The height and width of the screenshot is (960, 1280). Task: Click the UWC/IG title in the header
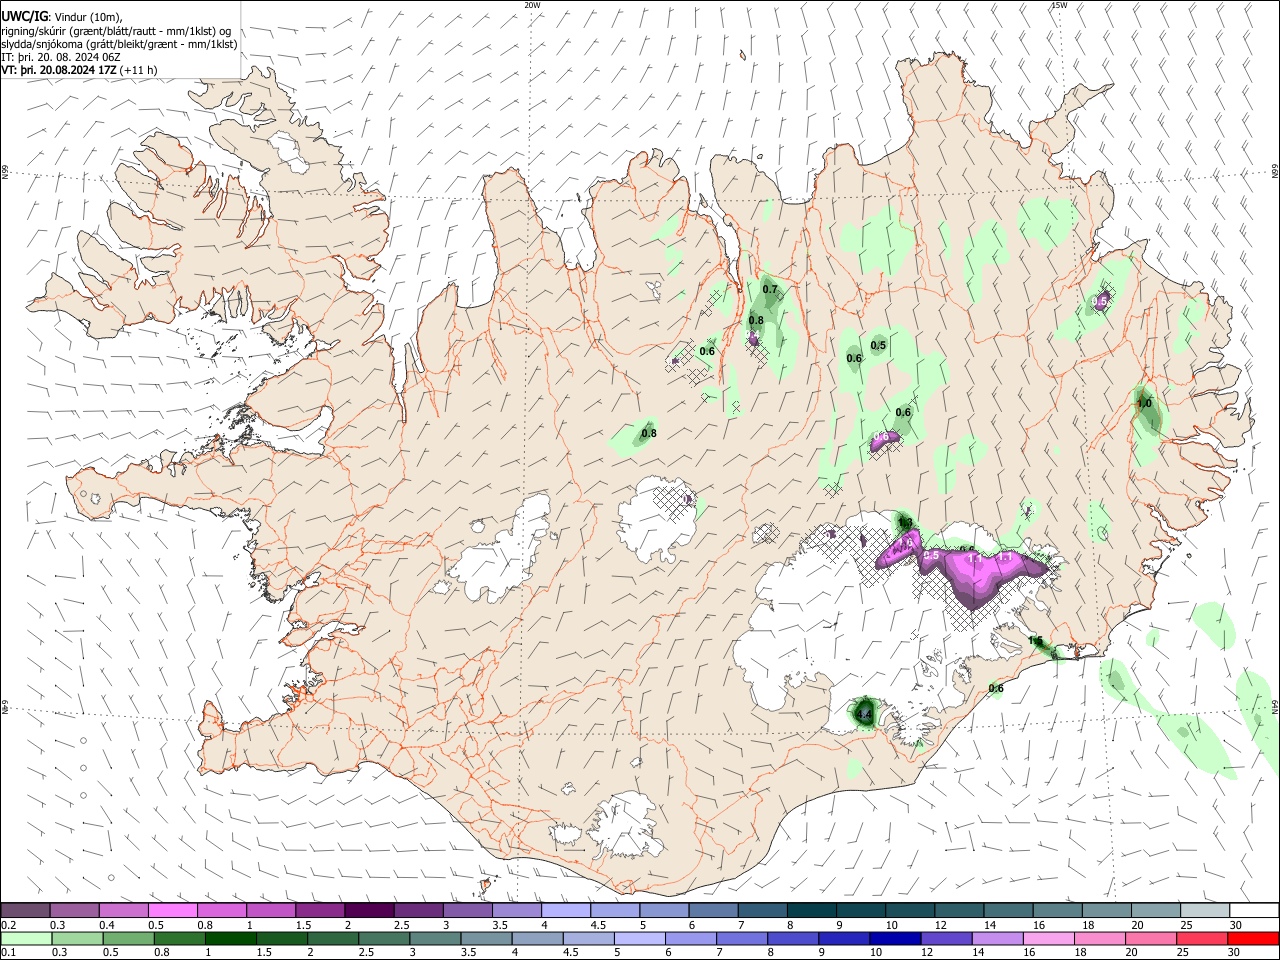coord(25,17)
